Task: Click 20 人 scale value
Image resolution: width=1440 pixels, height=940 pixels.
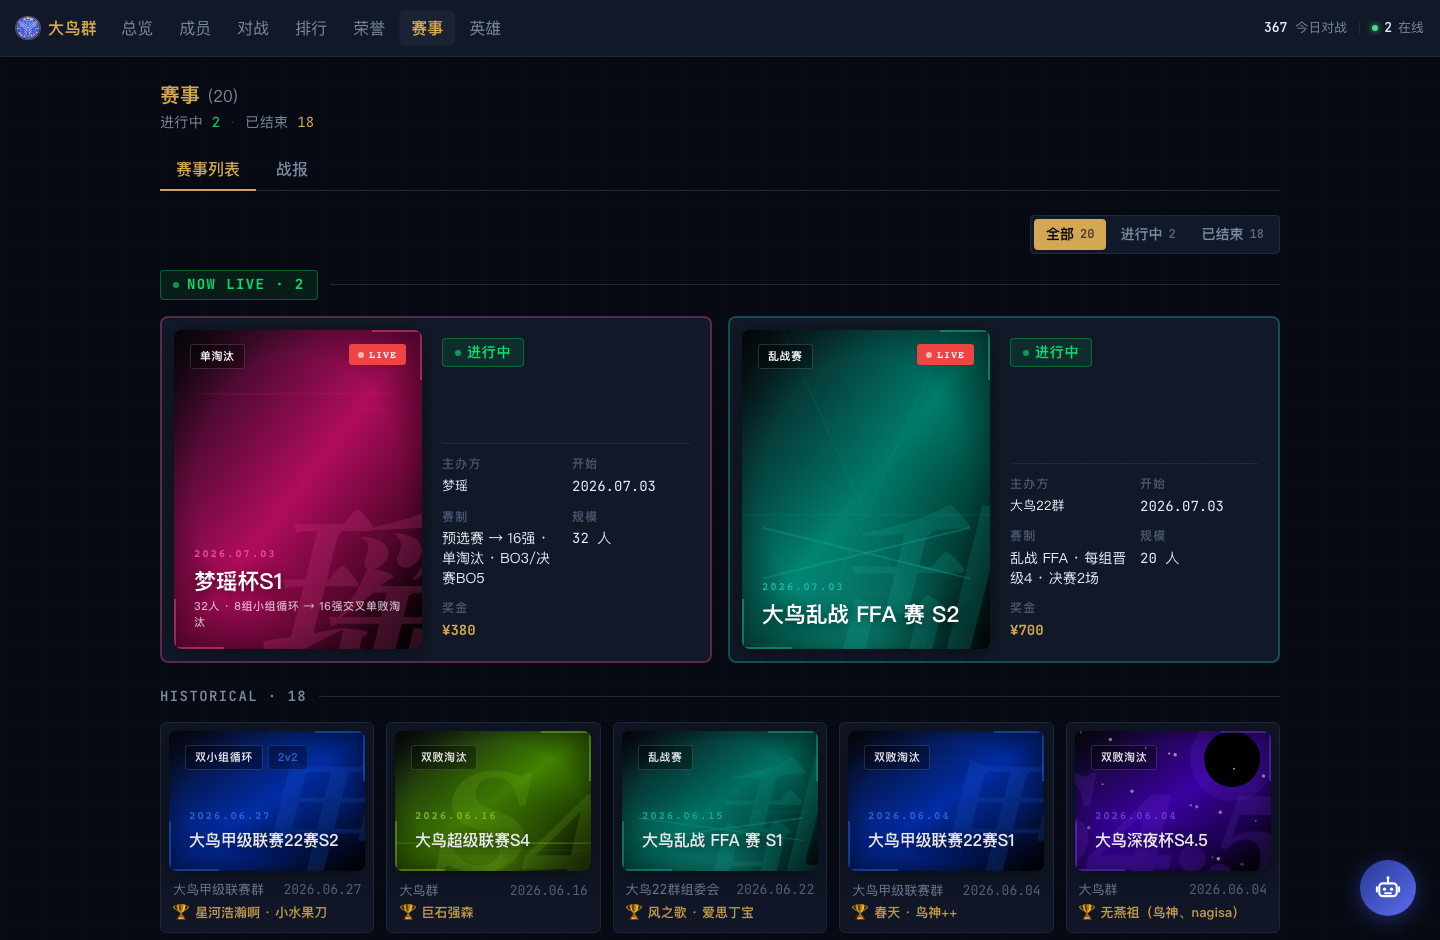Action: click(x=1159, y=558)
